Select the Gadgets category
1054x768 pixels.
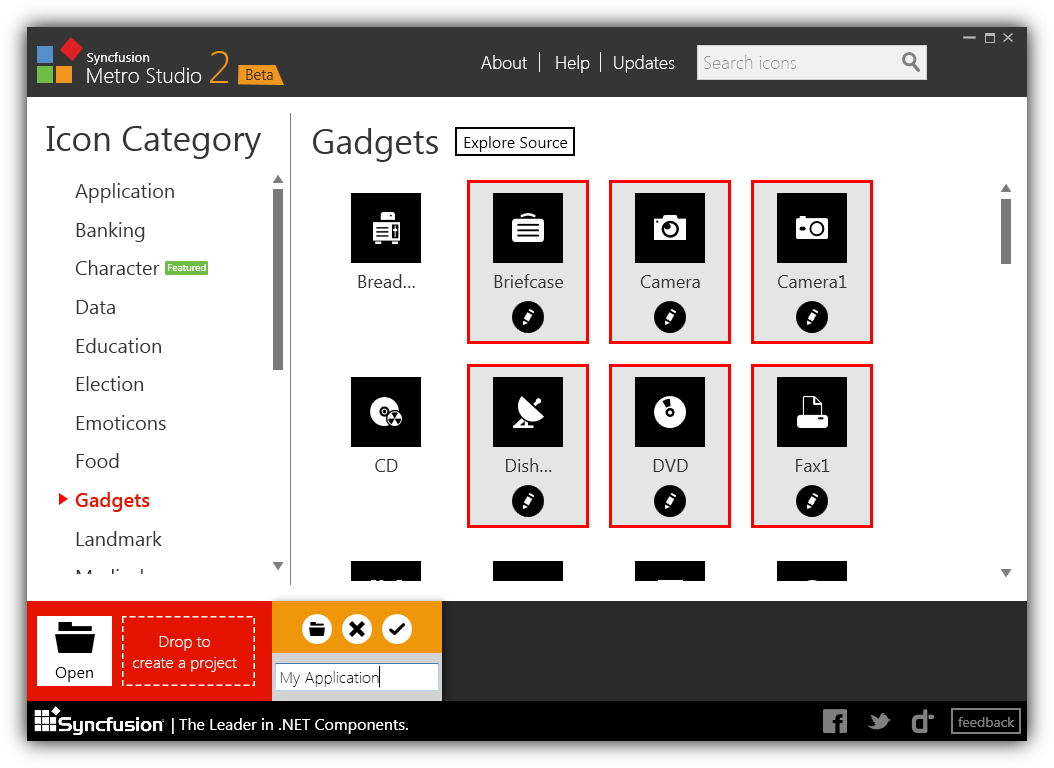coord(112,501)
